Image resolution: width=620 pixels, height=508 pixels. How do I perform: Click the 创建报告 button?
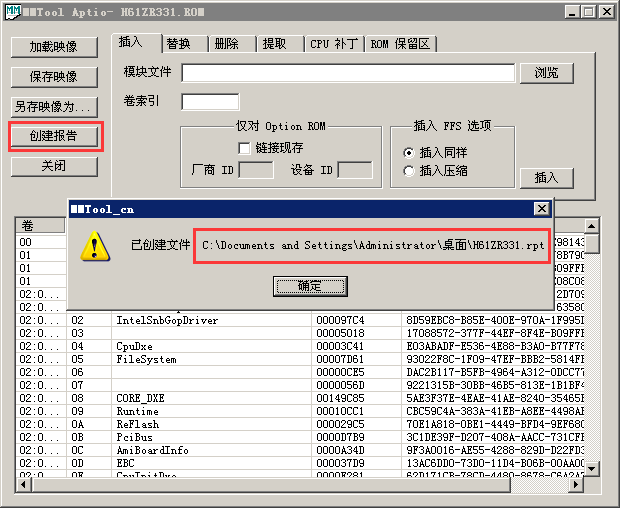tap(54, 136)
